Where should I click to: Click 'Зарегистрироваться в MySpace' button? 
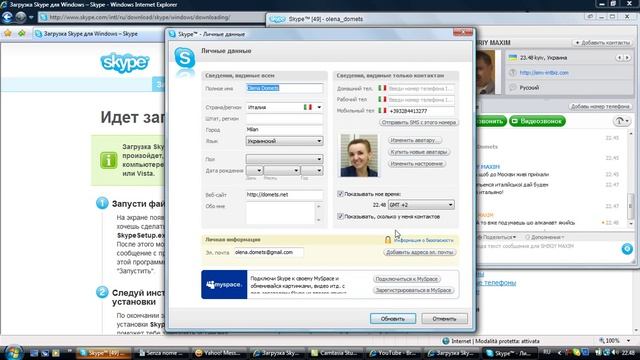[413, 290]
